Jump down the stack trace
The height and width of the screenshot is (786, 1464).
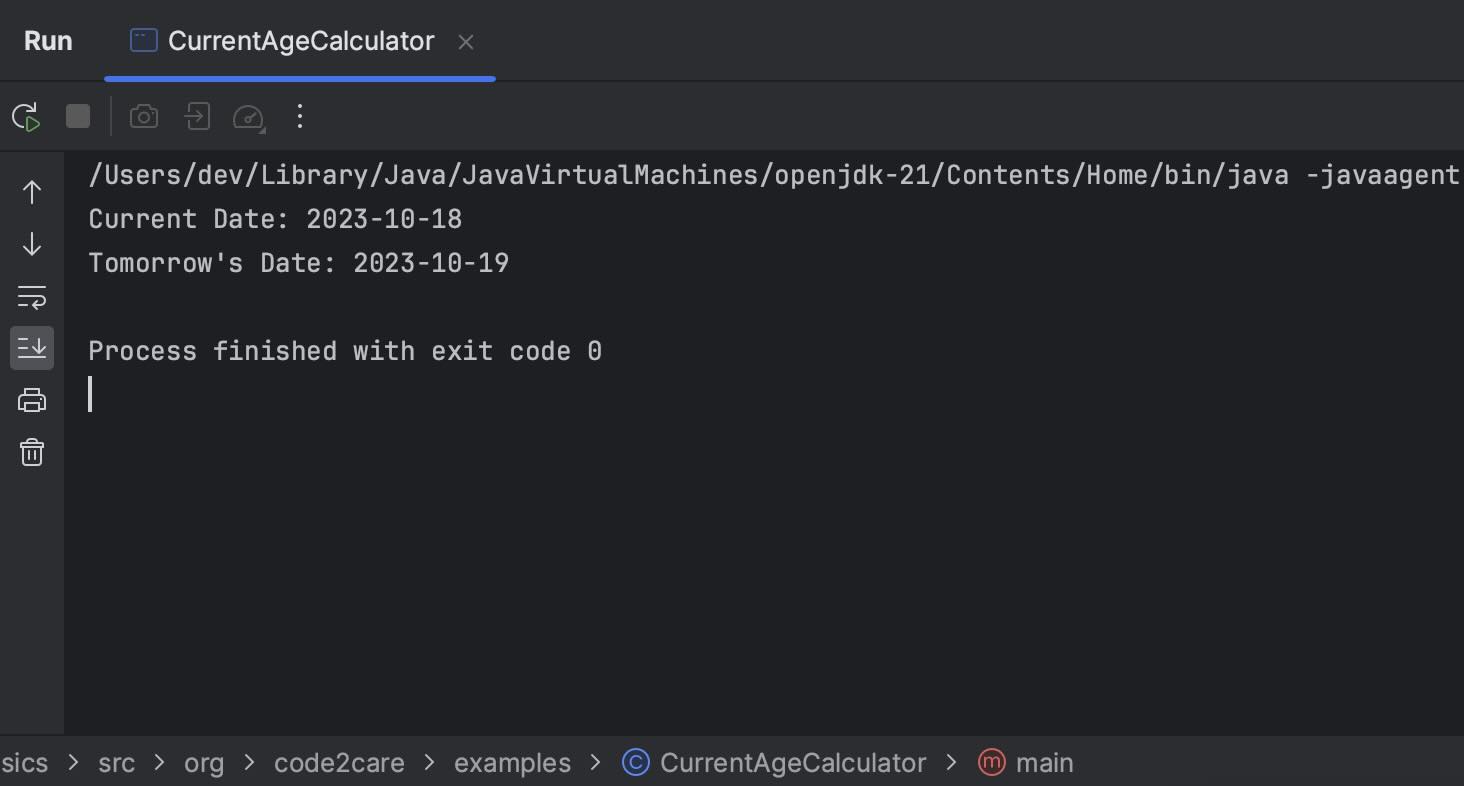click(31, 244)
